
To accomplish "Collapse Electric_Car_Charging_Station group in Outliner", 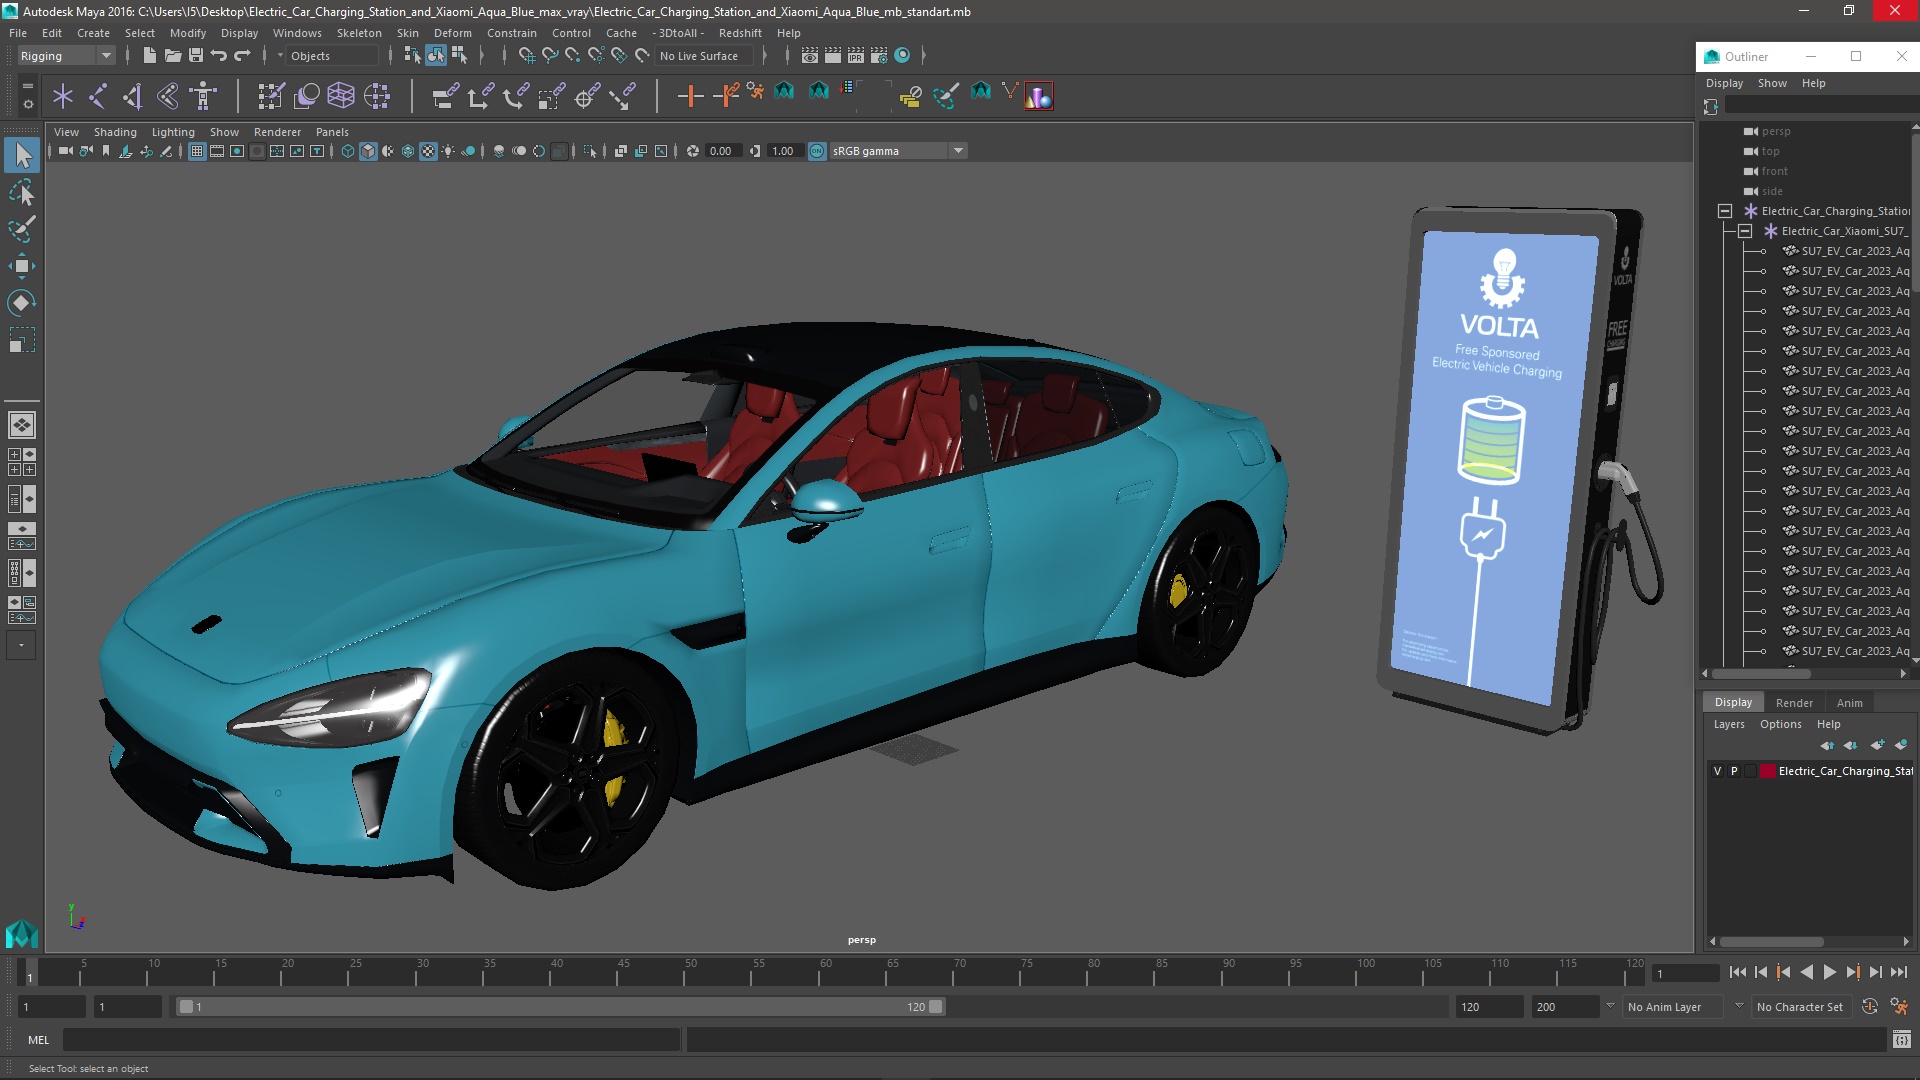I will click(x=1725, y=211).
